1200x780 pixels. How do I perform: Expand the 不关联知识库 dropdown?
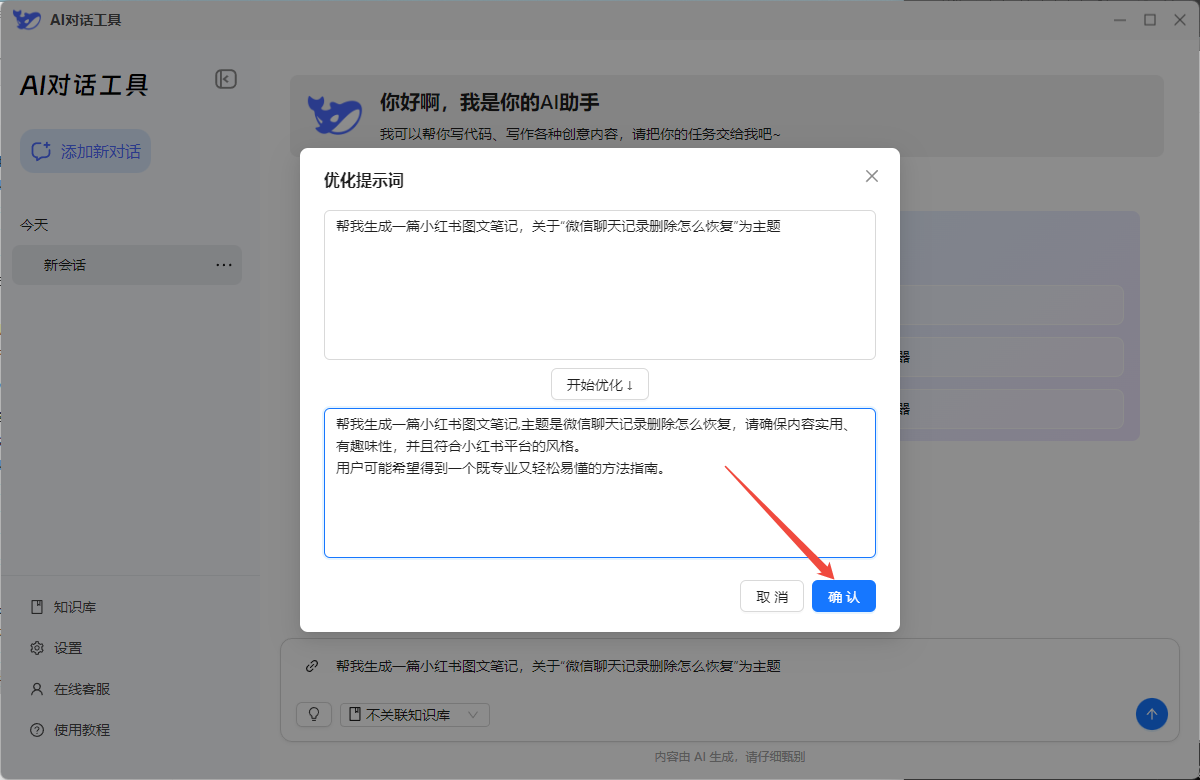415,715
